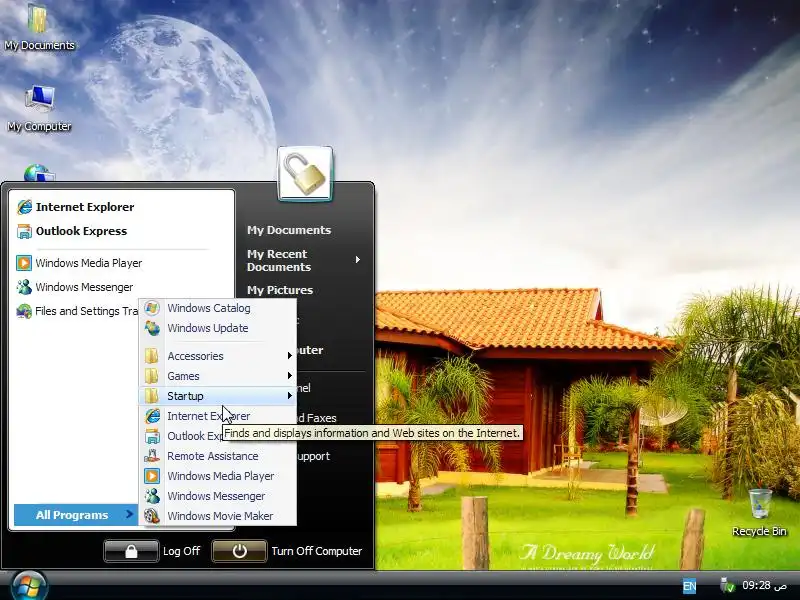Click the Log Off lock button
Screen dimensions: 800x600
[x=131, y=551]
